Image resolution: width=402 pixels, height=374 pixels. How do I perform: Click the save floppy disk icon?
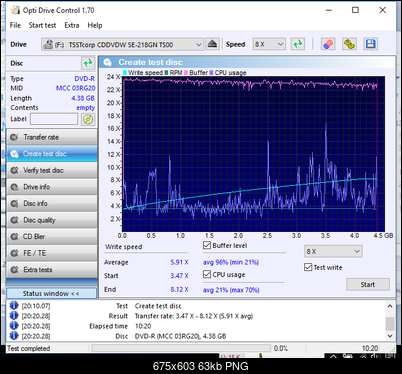pos(371,44)
